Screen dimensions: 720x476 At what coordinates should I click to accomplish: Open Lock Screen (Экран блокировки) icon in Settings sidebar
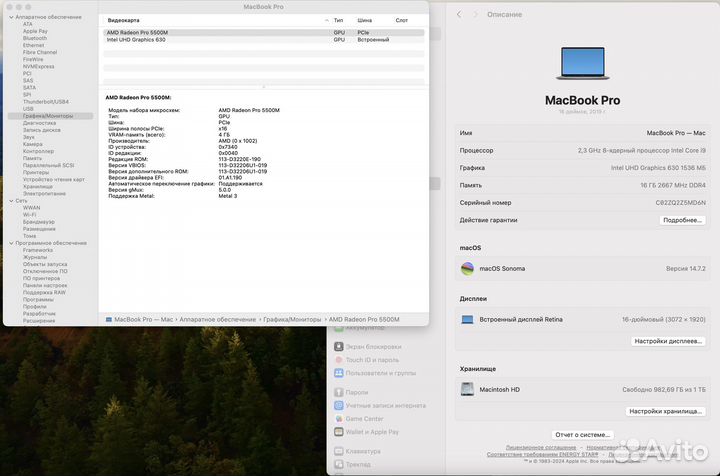[x=339, y=347]
